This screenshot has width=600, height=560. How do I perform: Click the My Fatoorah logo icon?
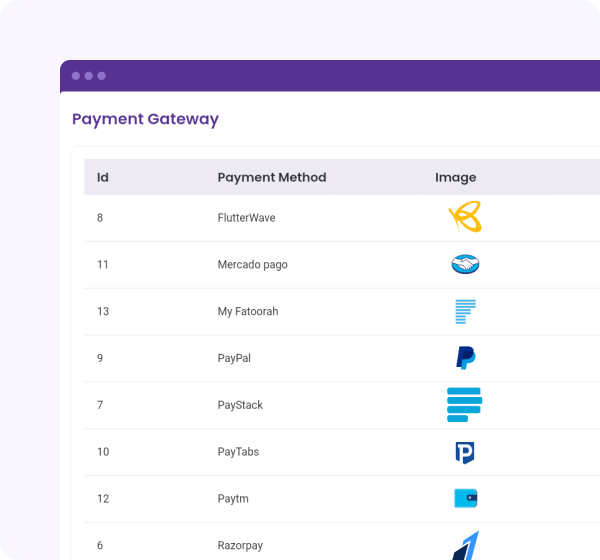(465, 311)
